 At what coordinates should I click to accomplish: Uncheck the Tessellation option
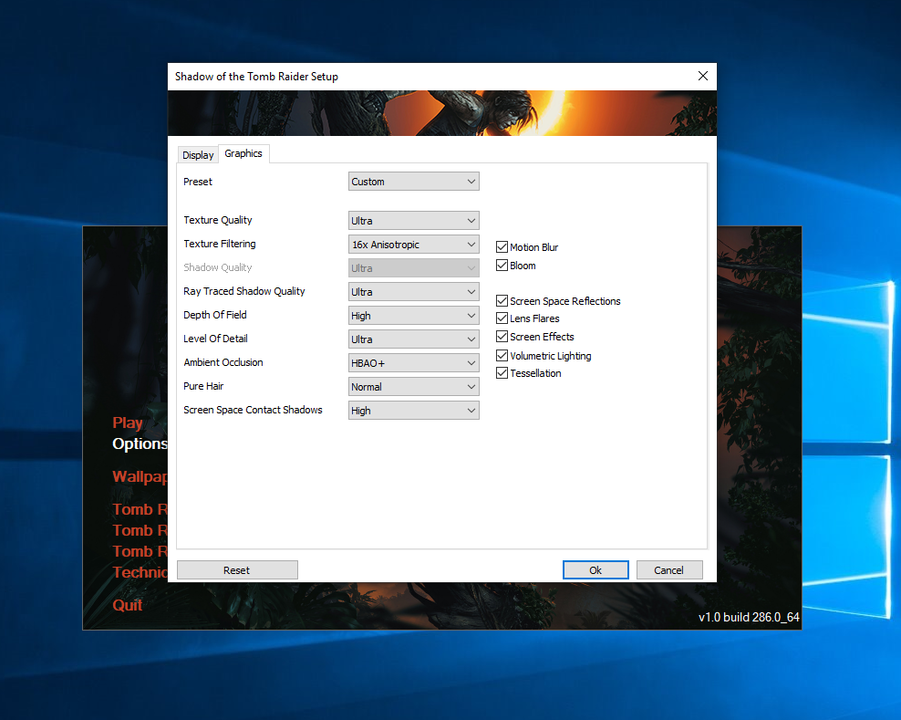502,374
